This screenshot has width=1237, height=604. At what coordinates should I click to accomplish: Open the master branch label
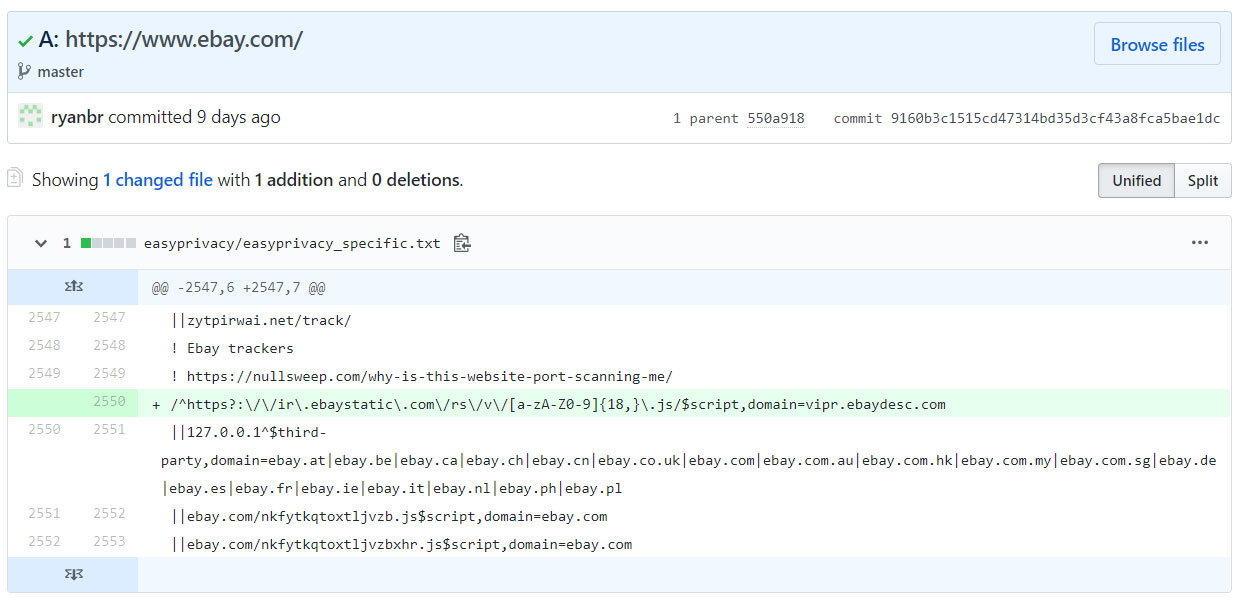tap(61, 71)
